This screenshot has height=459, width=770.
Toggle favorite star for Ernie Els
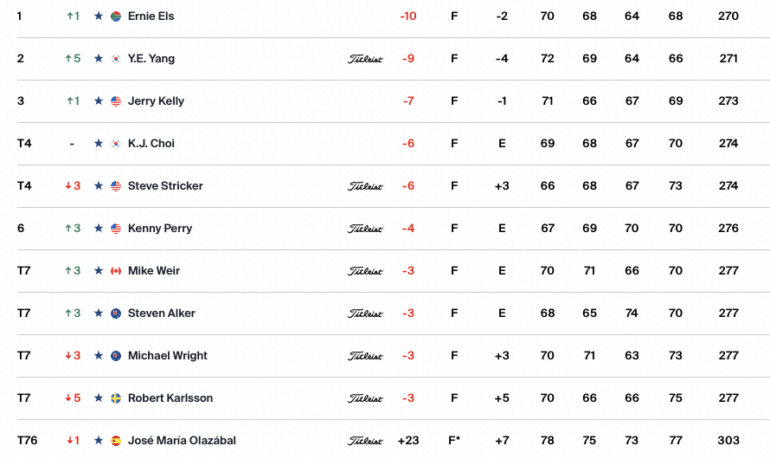[x=99, y=16]
